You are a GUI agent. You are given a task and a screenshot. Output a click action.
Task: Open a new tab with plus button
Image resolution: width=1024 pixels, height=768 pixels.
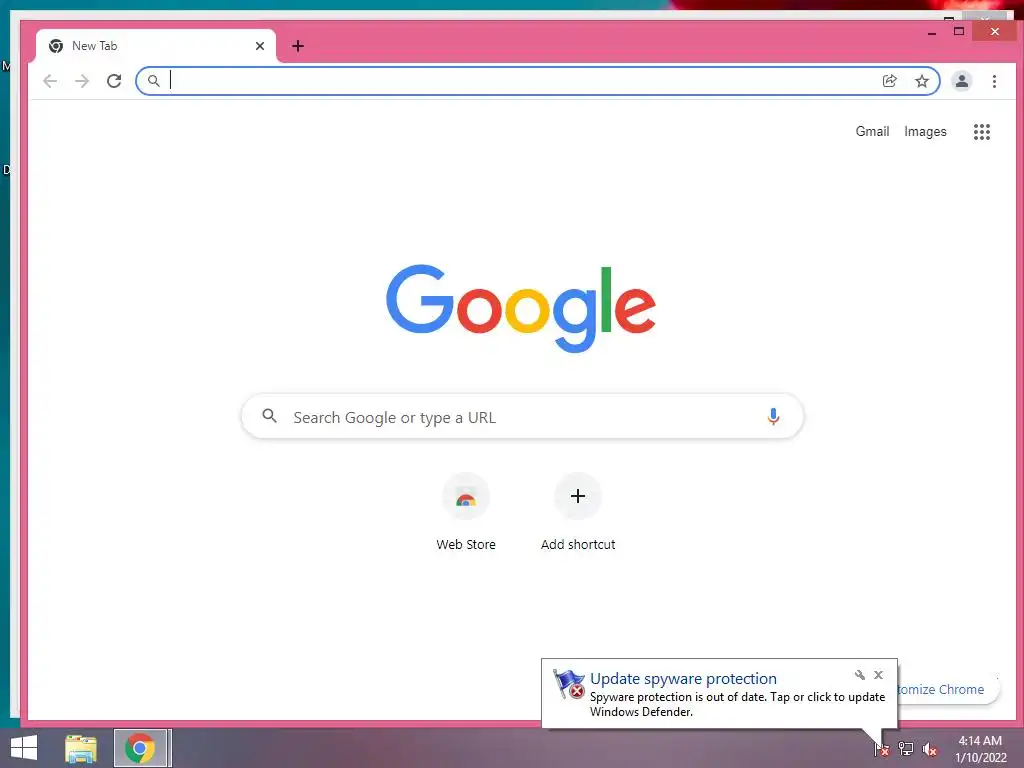click(x=298, y=46)
